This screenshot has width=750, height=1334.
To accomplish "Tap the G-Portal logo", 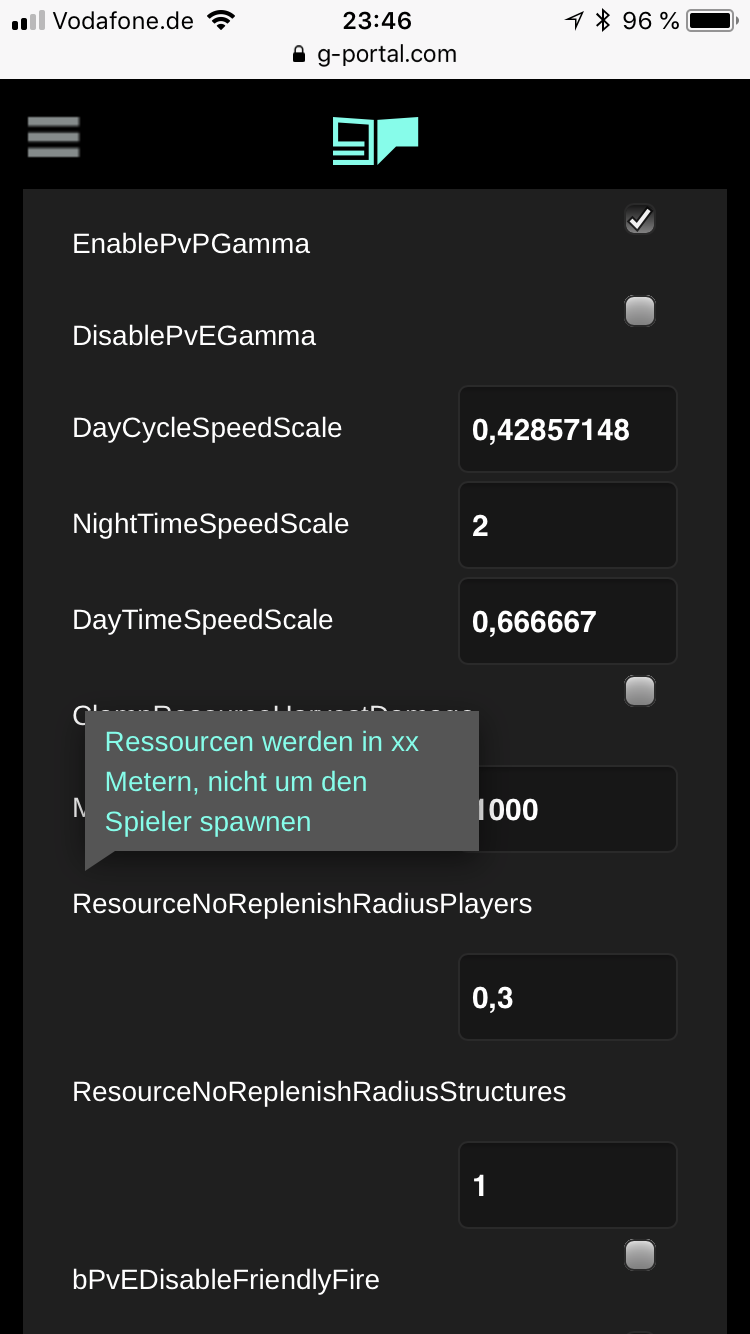I will pos(375,141).
